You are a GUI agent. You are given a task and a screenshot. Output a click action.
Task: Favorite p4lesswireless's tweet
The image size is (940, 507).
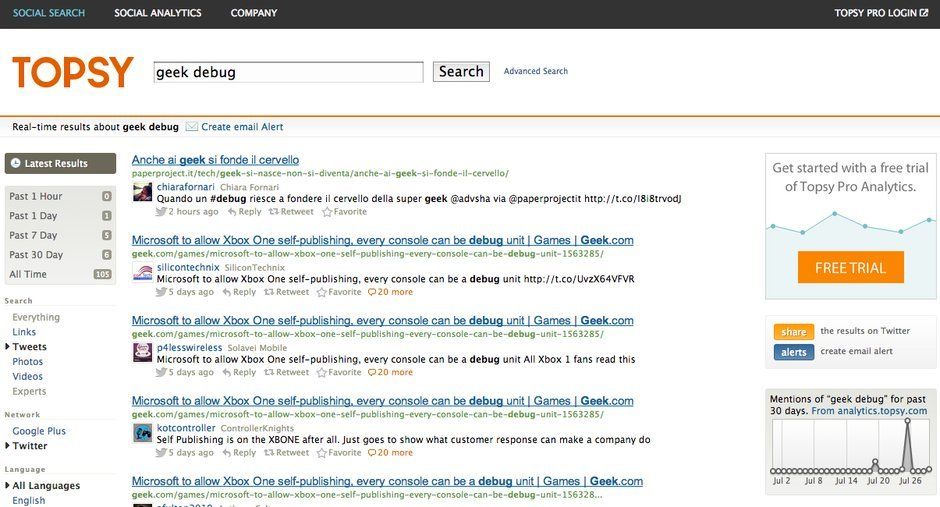coord(339,372)
